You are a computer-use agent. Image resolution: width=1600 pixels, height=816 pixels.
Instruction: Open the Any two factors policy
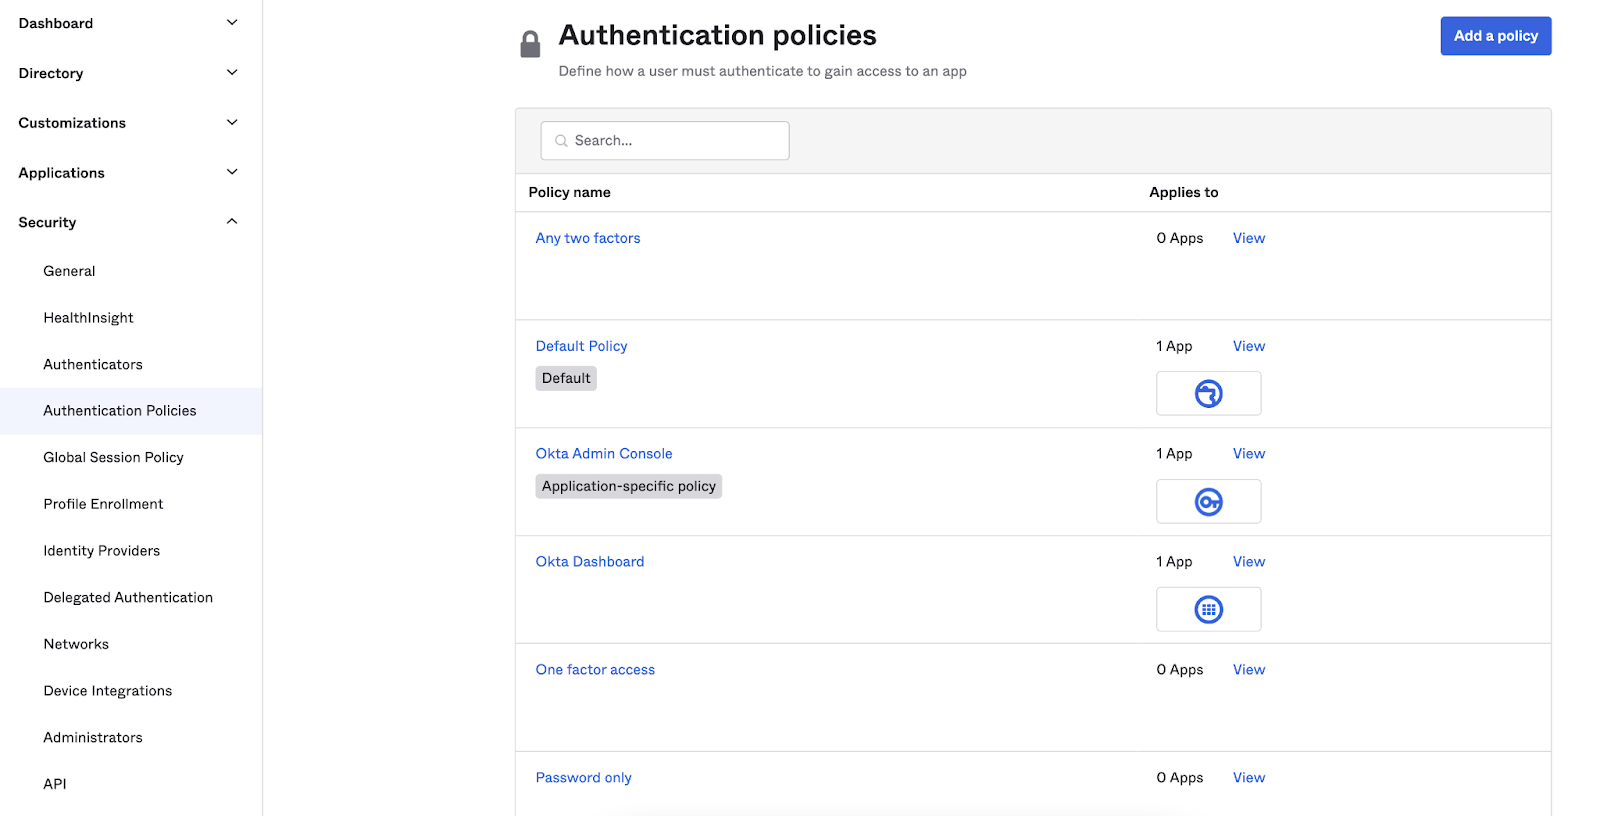pyautogui.click(x=587, y=238)
